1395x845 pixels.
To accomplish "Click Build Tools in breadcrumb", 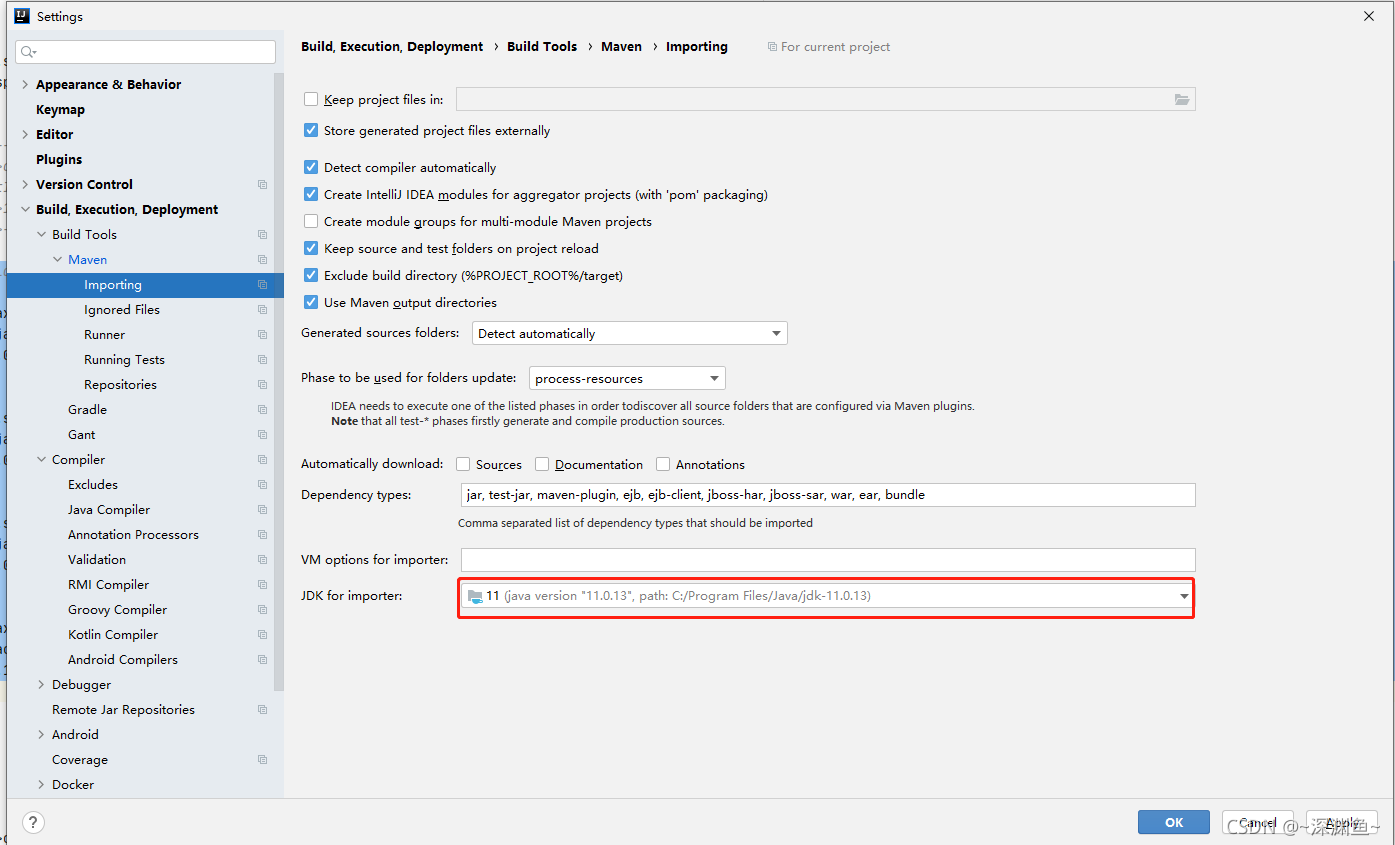I will [542, 46].
